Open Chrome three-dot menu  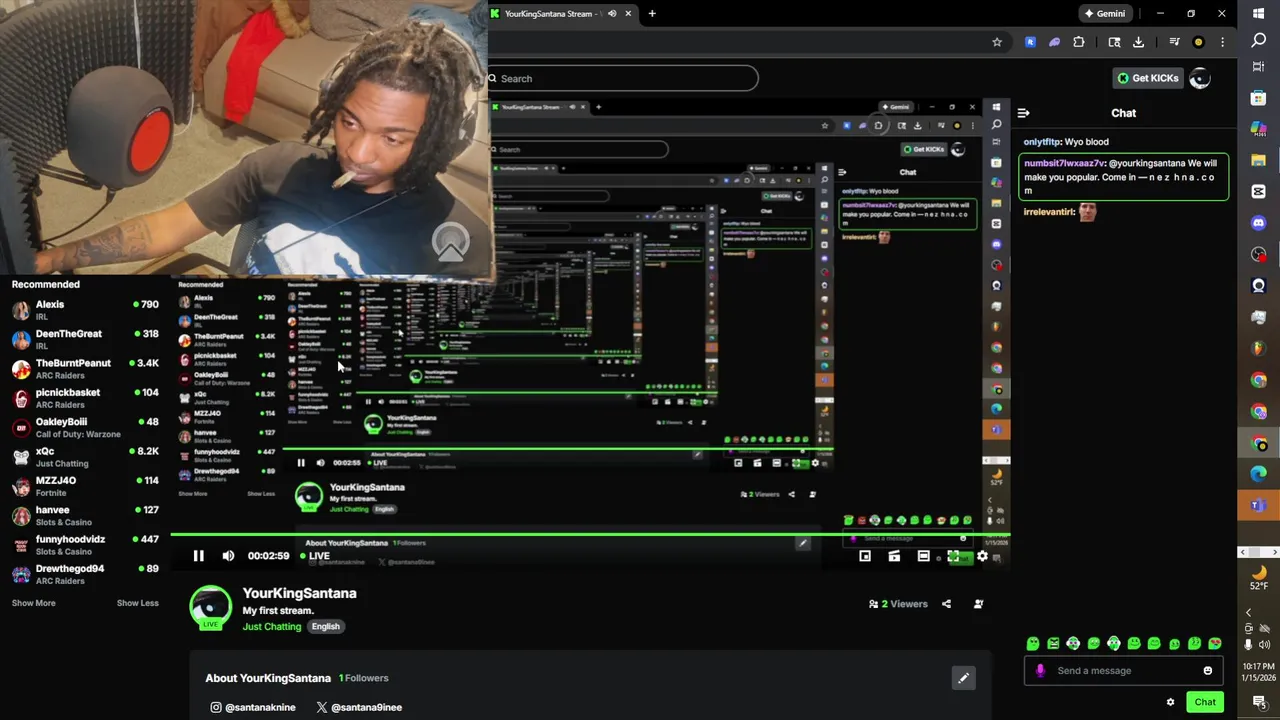(x=1222, y=42)
